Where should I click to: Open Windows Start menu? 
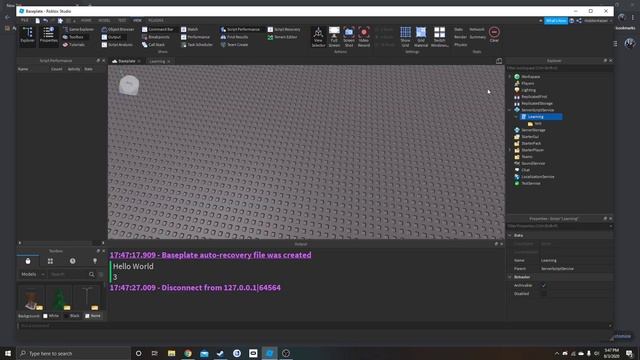tap(8, 353)
